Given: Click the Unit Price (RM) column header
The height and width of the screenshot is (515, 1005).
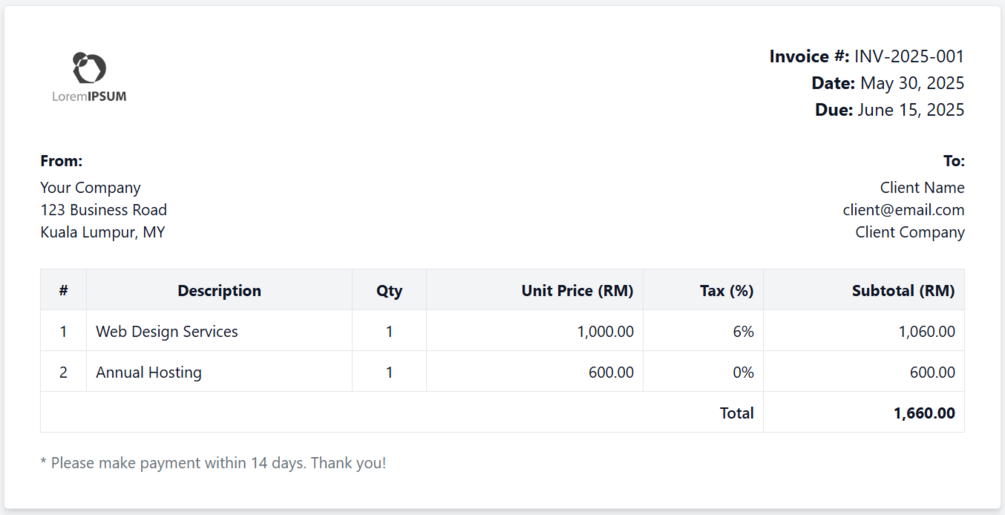Looking at the screenshot, I should pyautogui.click(x=577, y=291).
